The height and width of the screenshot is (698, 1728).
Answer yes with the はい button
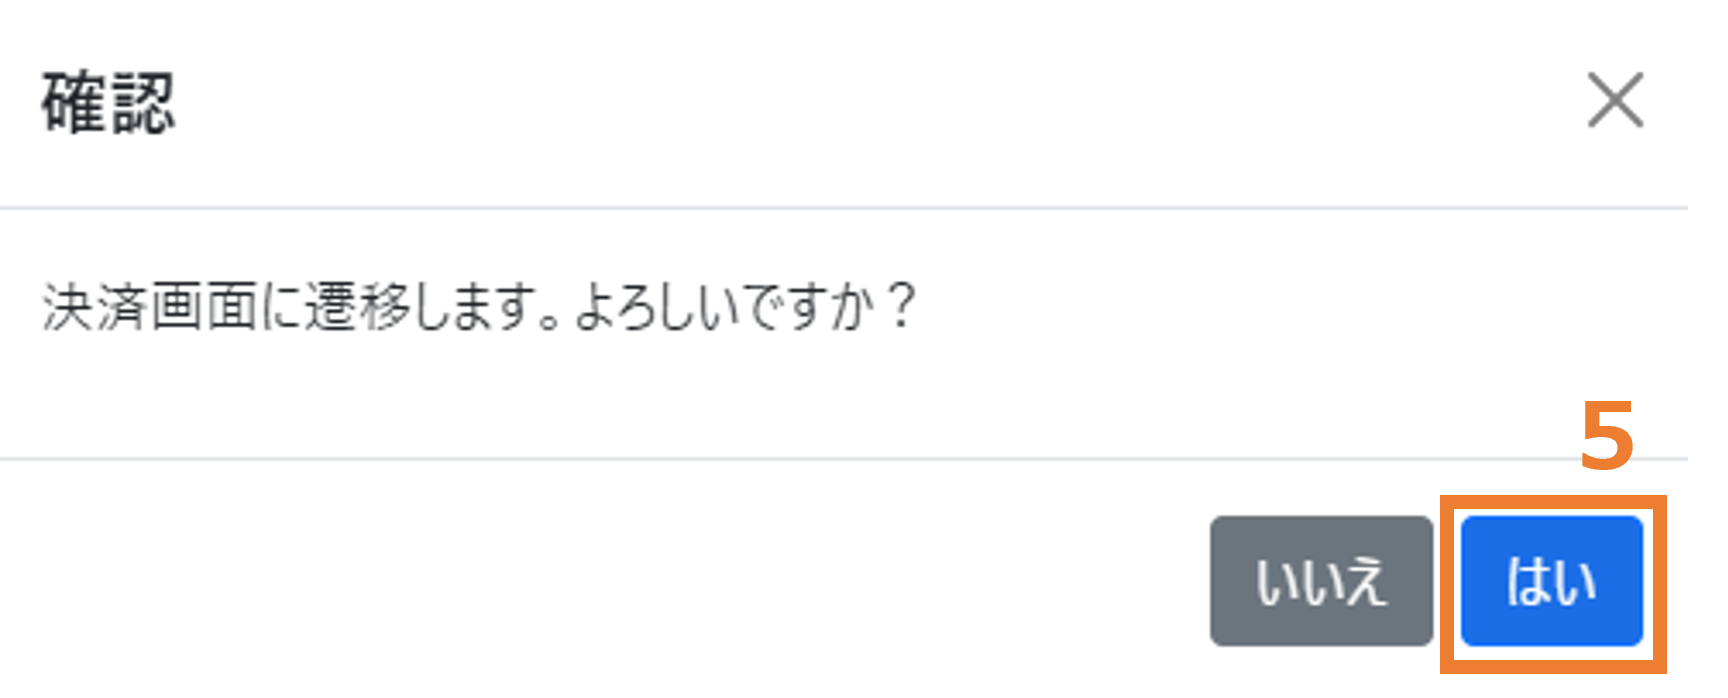(x=1552, y=581)
